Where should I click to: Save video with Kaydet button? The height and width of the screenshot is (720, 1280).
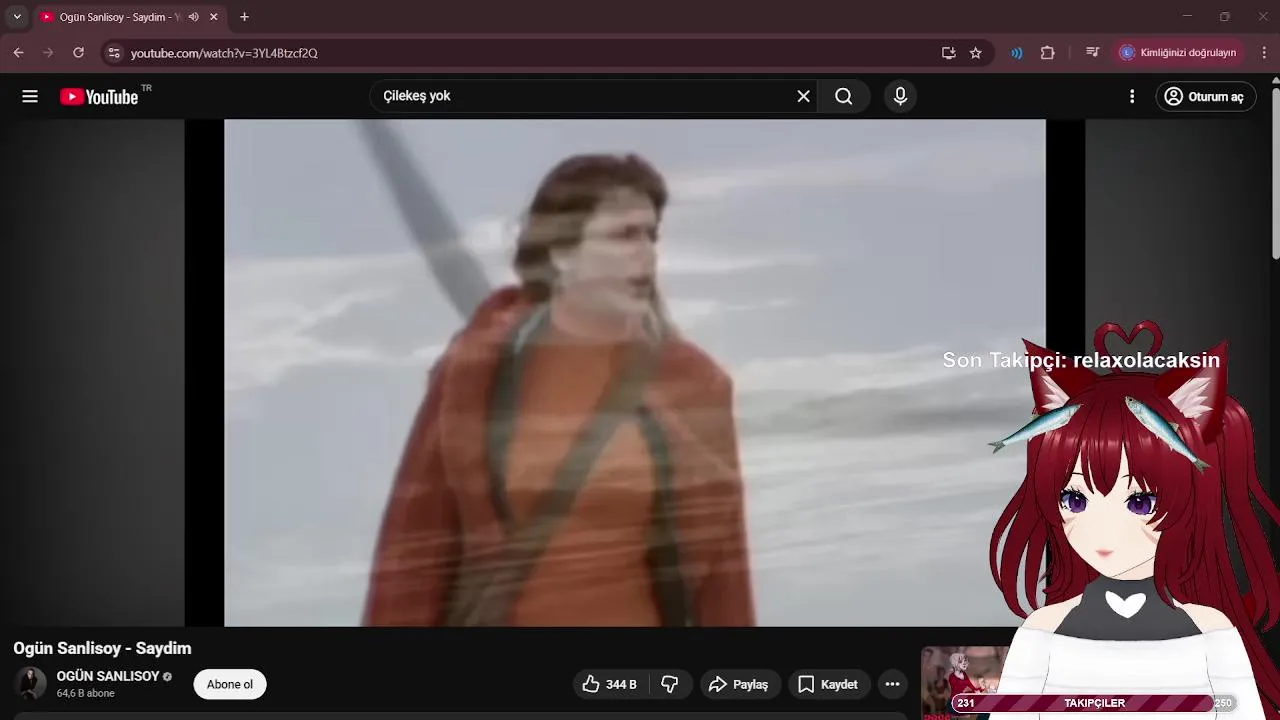[x=828, y=684]
